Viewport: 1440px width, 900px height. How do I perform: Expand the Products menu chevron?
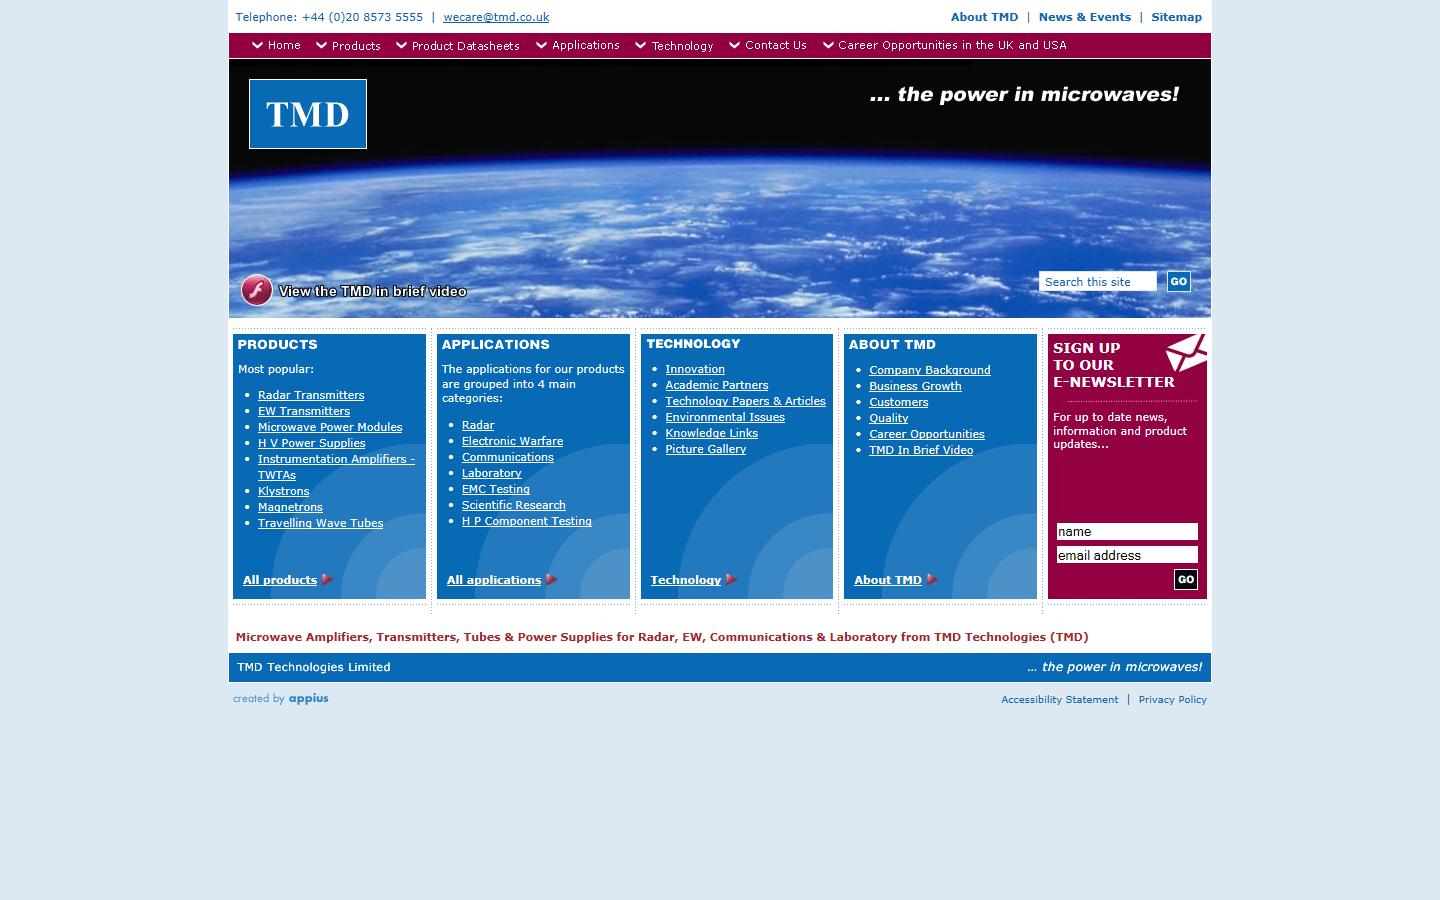pos(321,46)
